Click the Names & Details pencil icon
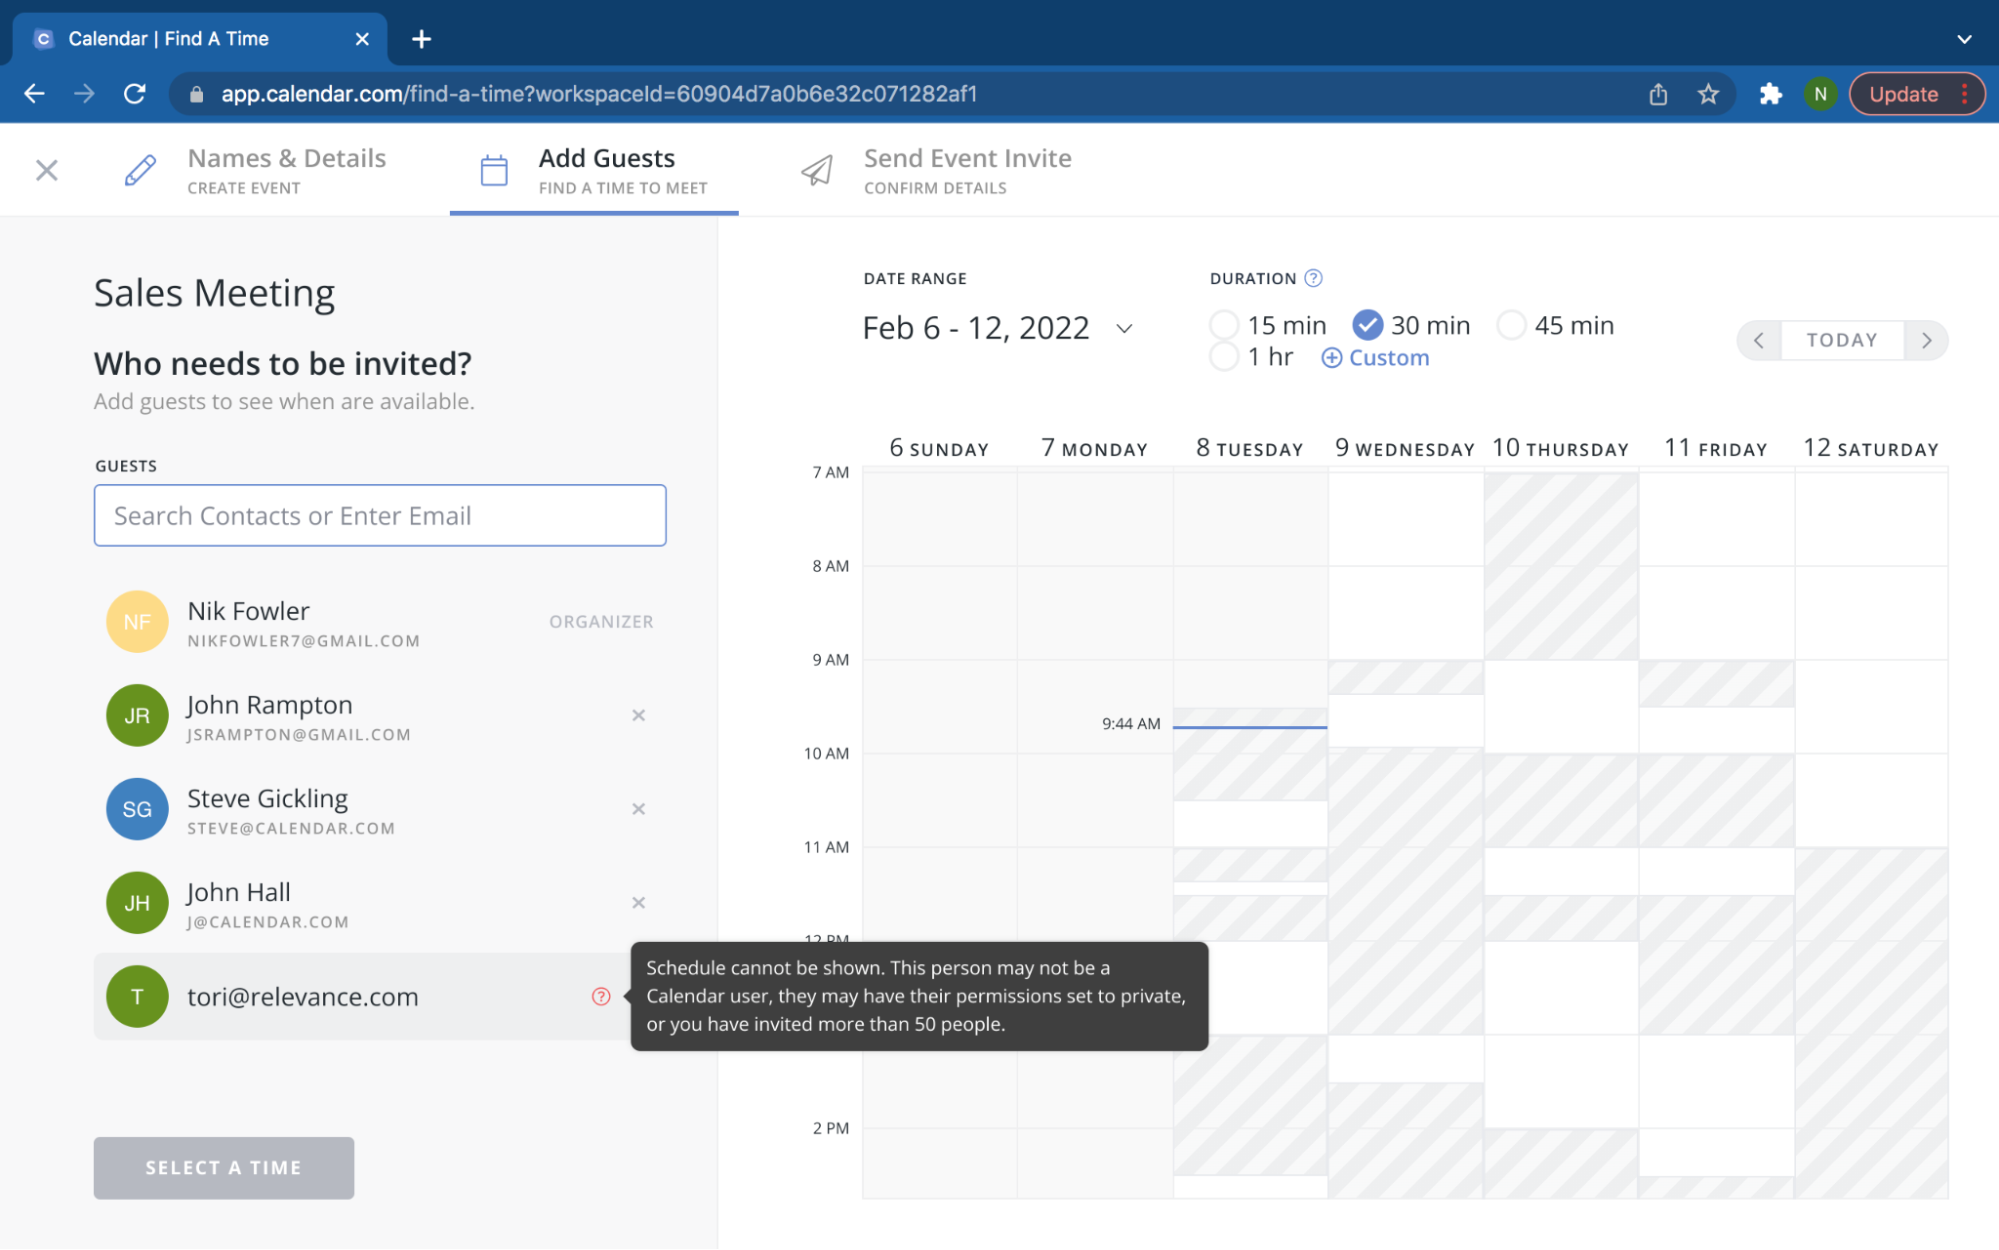Viewport: 1999px width, 1250px height. click(138, 170)
